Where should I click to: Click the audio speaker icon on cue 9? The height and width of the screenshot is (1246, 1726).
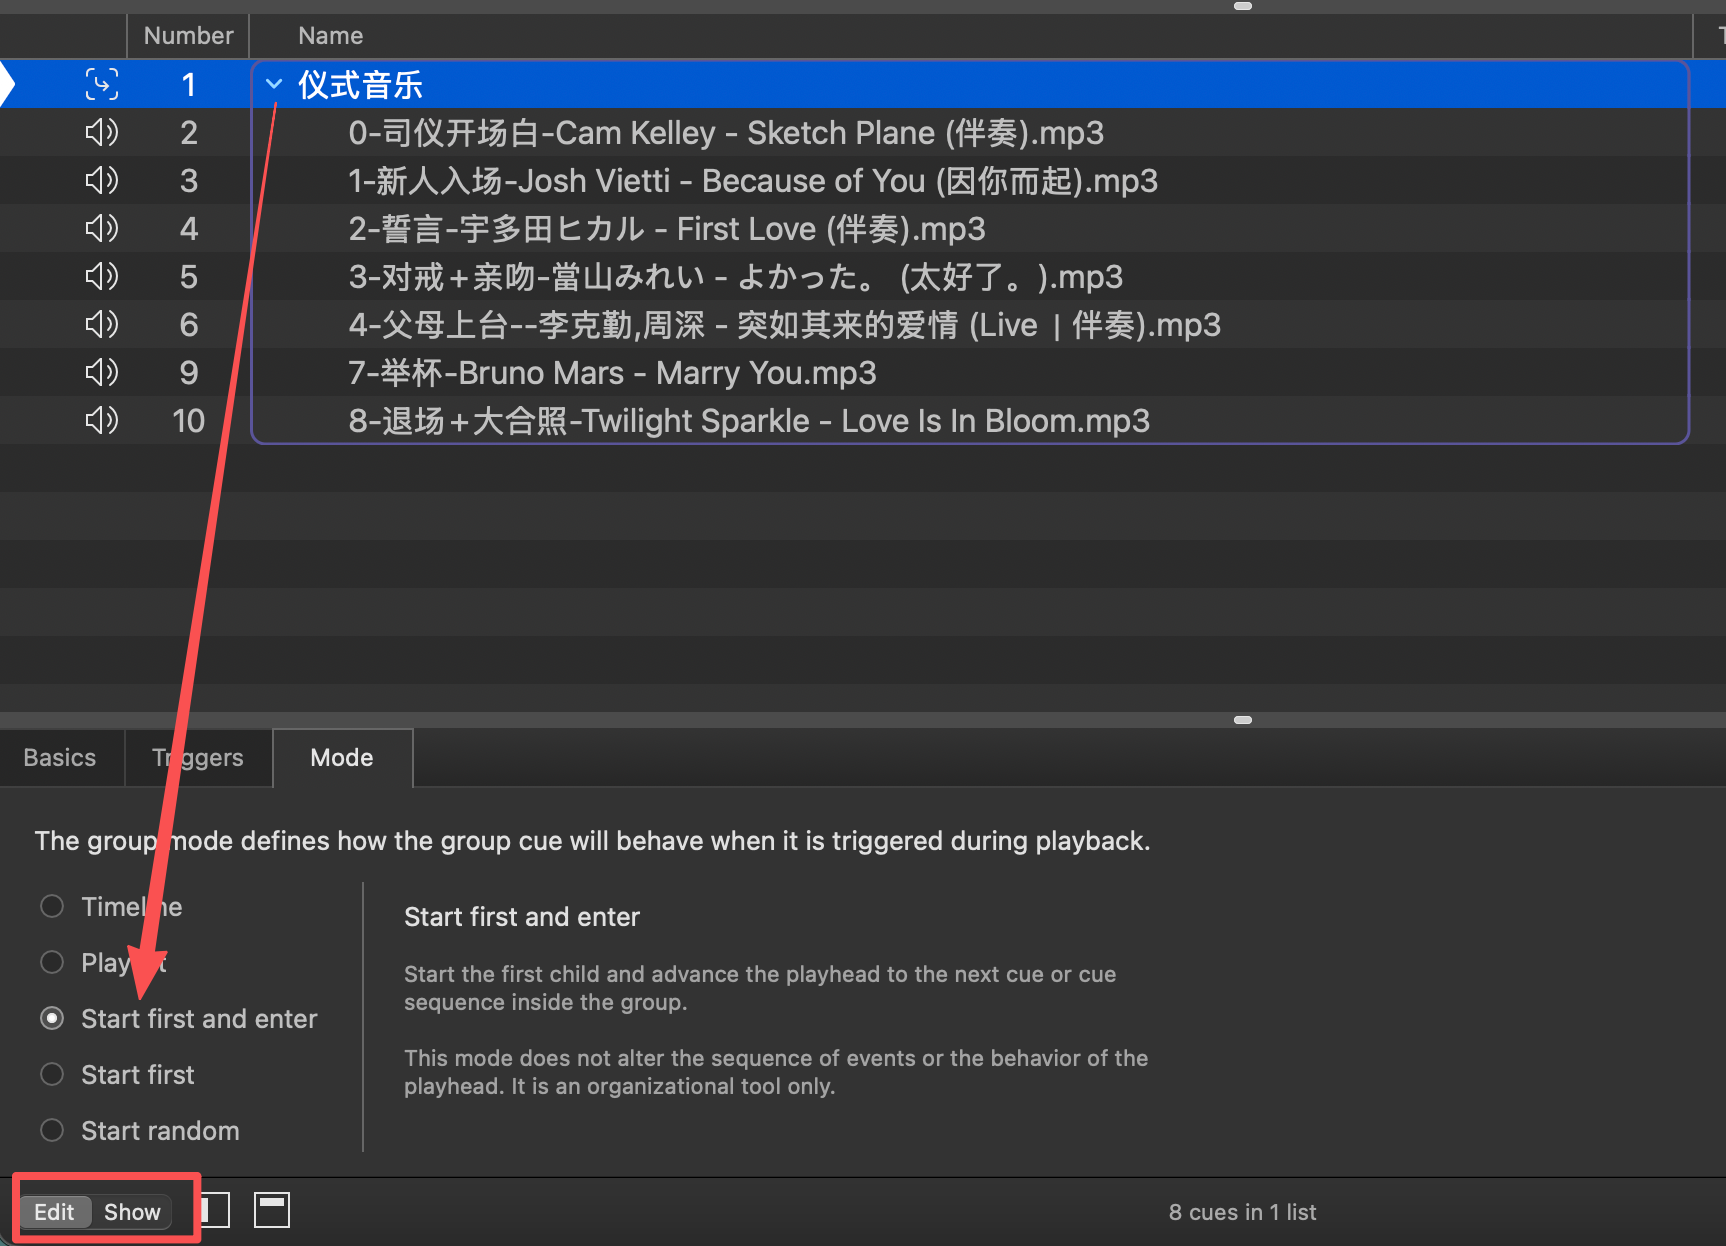tap(102, 372)
